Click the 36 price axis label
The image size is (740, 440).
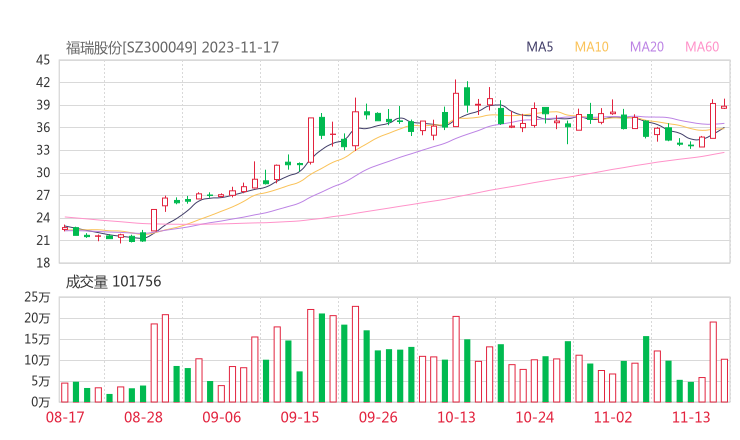point(43,128)
